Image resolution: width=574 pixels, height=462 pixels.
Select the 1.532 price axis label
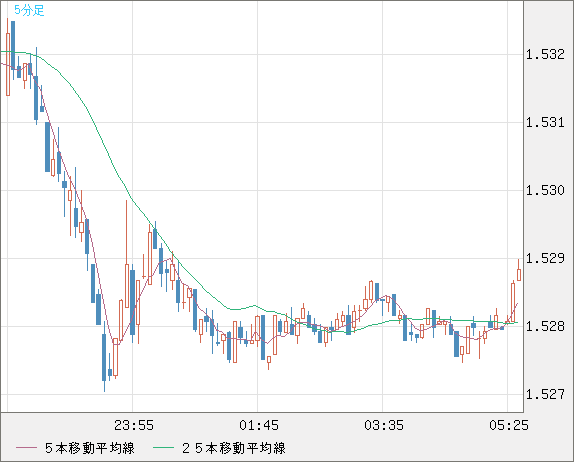tap(545, 55)
